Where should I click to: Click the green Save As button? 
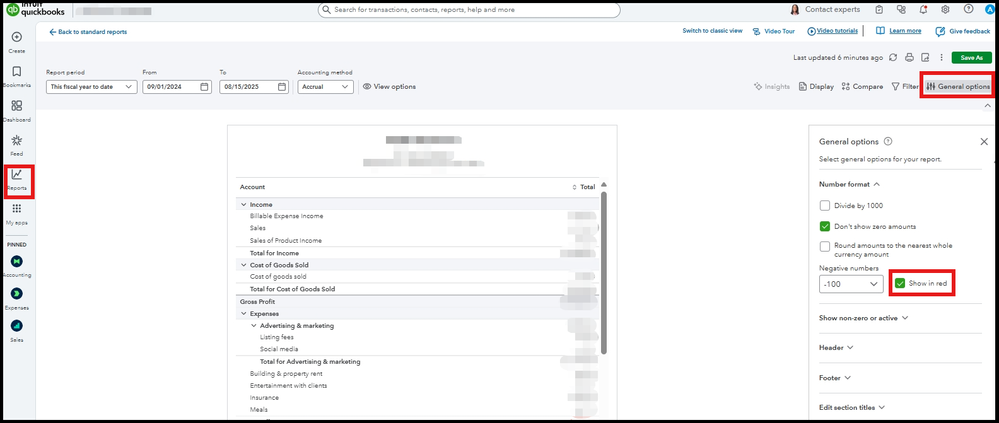(971, 57)
